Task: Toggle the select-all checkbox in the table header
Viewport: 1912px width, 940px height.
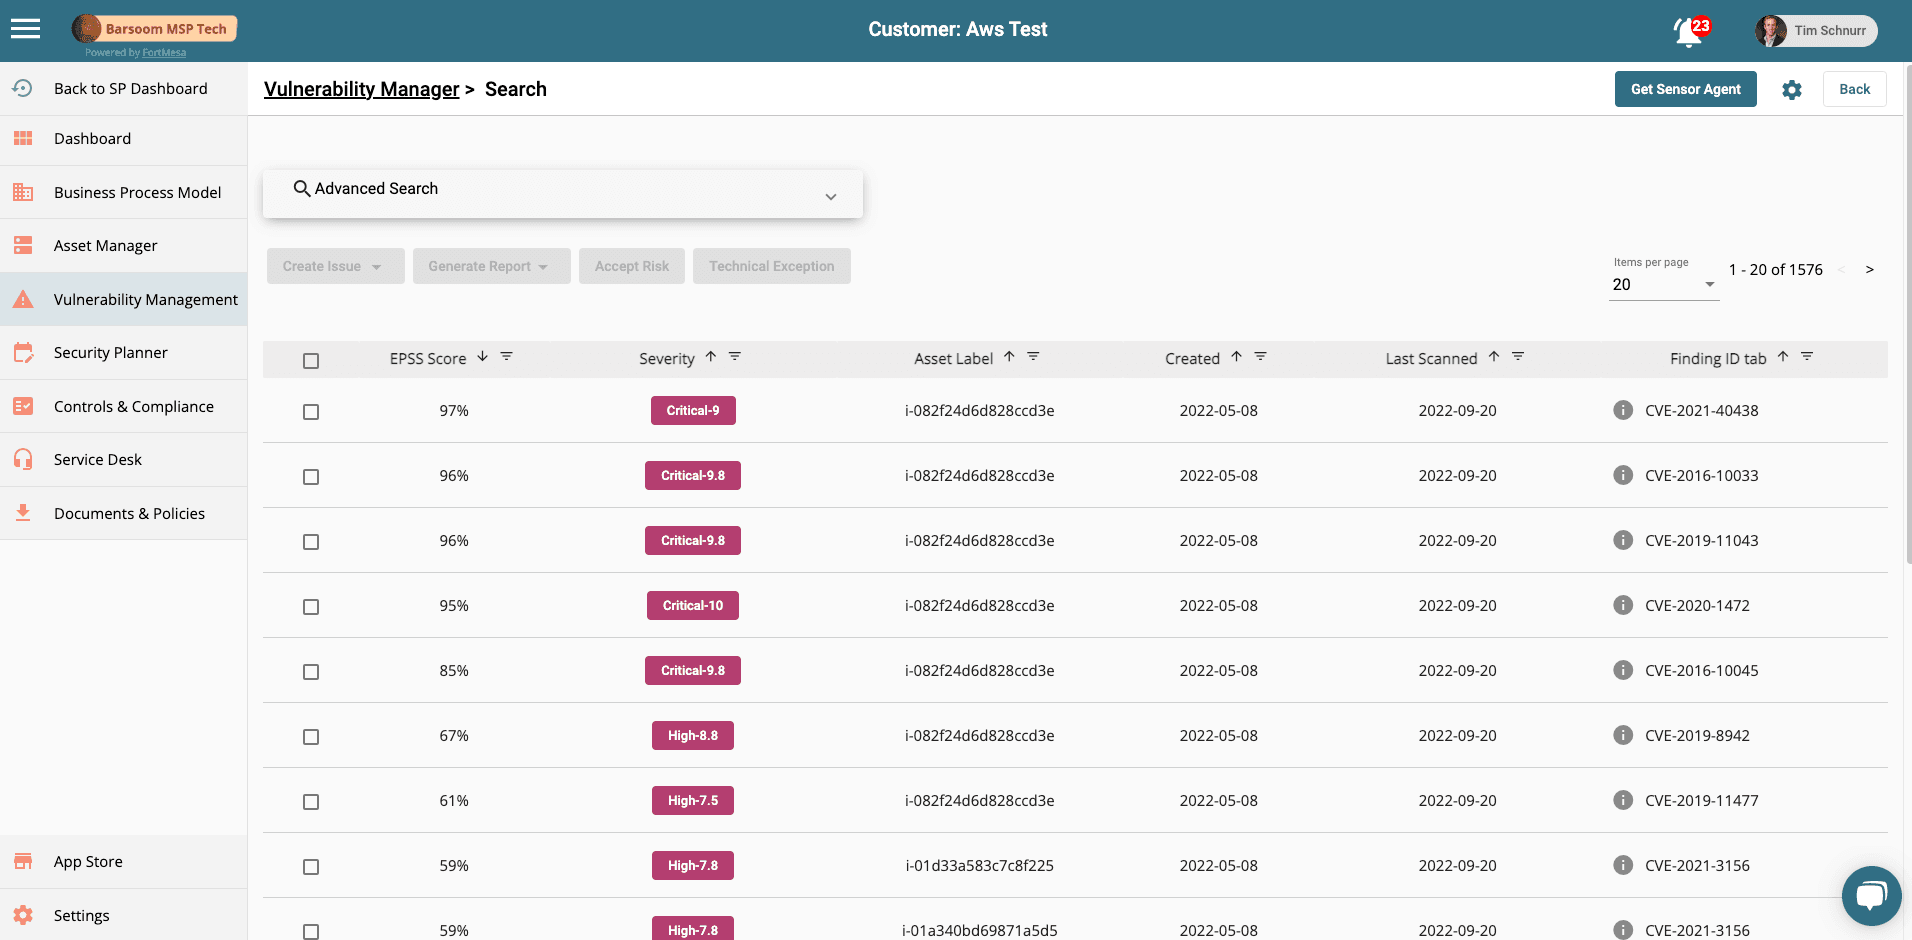Action: (x=311, y=361)
